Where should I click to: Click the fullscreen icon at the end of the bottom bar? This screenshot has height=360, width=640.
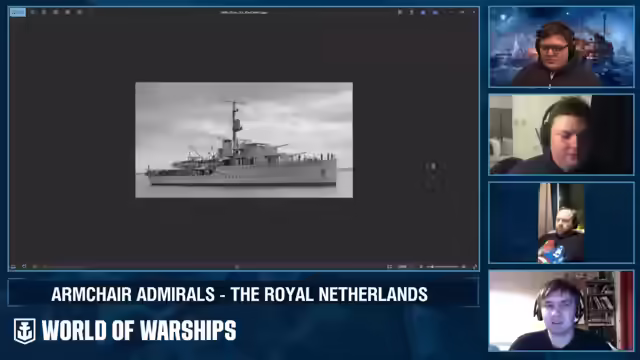click(475, 267)
